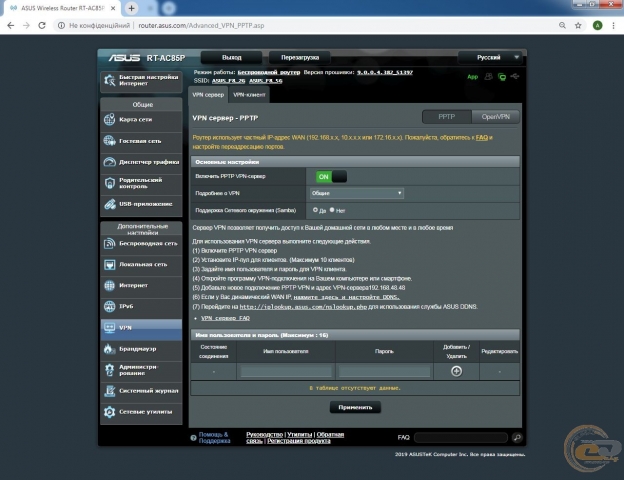Open Quick Internet Setup icon
The width and height of the screenshot is (624, 480).
(x=109, y=80)
